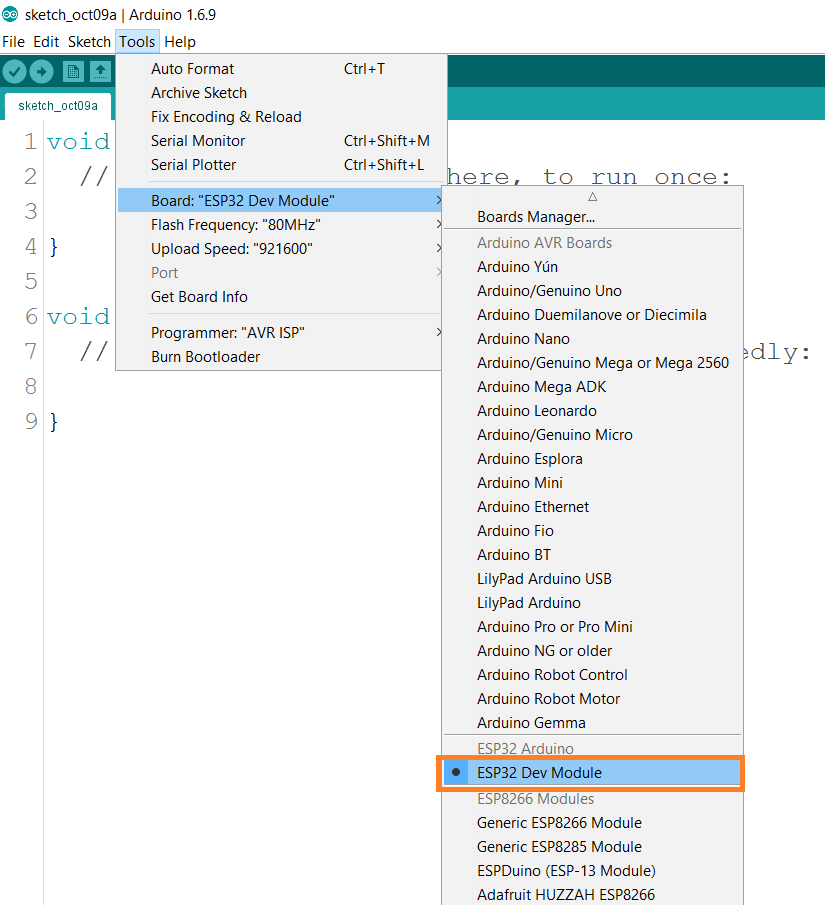Click the Open sketch up-arrow toolbar icon
The width and height of the screenshot is (827, 905).
point(100,72)
